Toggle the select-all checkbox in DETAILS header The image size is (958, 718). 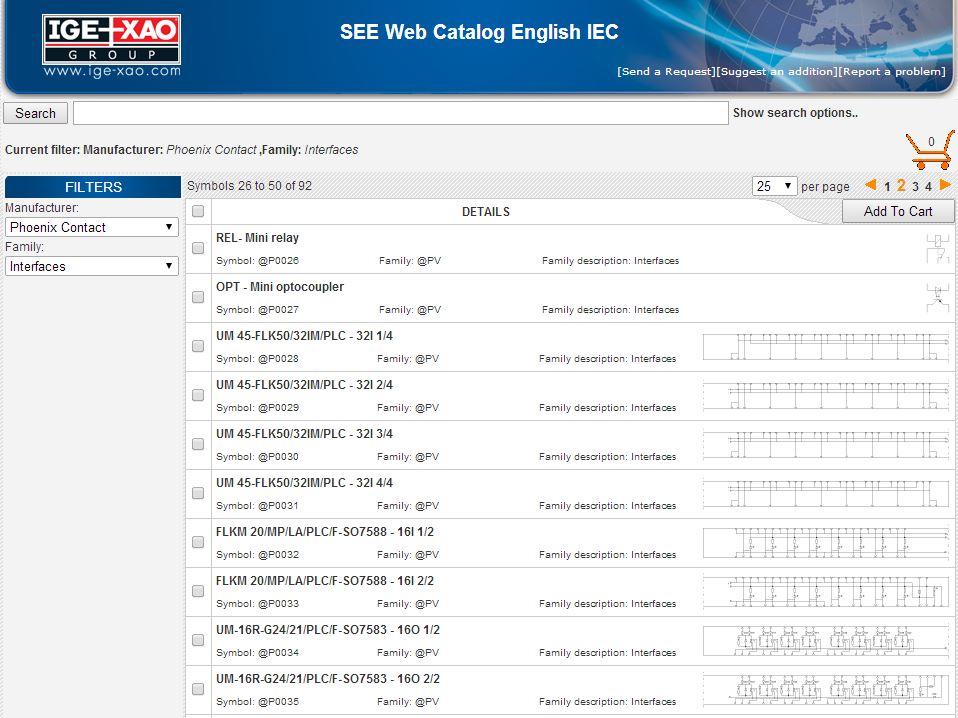[198, 211]
